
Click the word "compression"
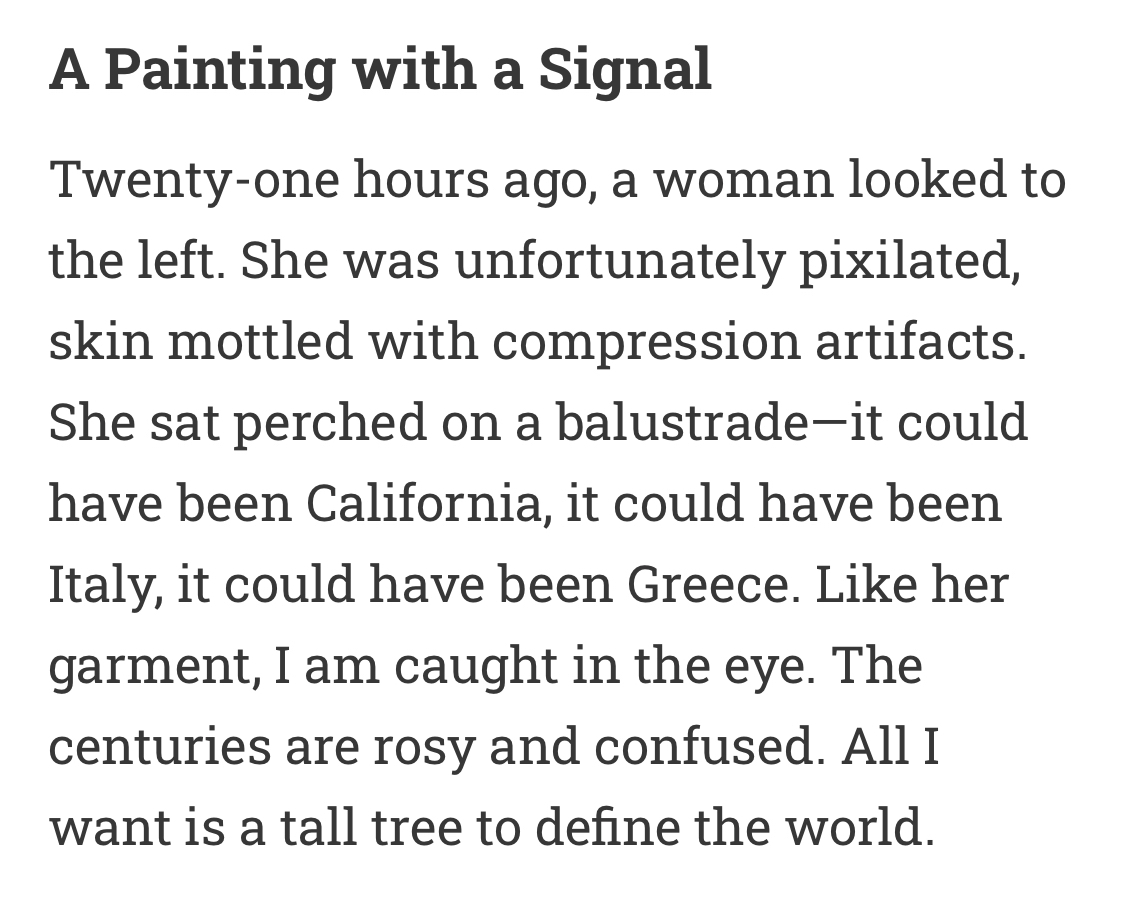pyautogui.click(x=645, y=342)
